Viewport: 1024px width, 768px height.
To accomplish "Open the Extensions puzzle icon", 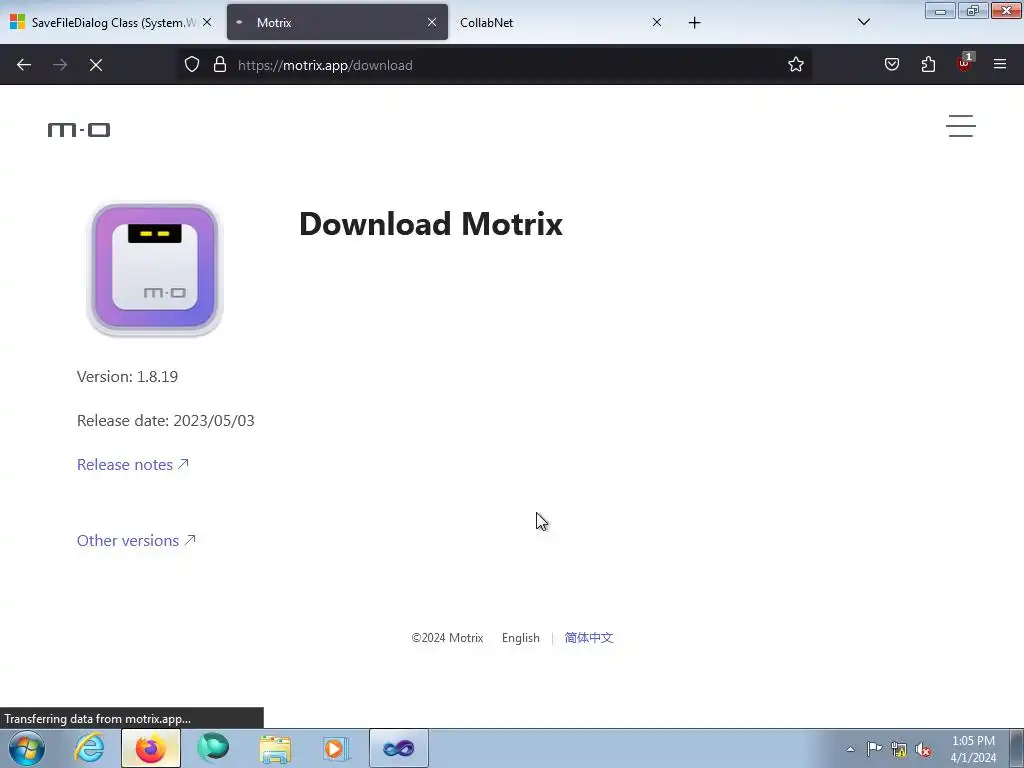I will pyautogui.click(x=928, y=65).
